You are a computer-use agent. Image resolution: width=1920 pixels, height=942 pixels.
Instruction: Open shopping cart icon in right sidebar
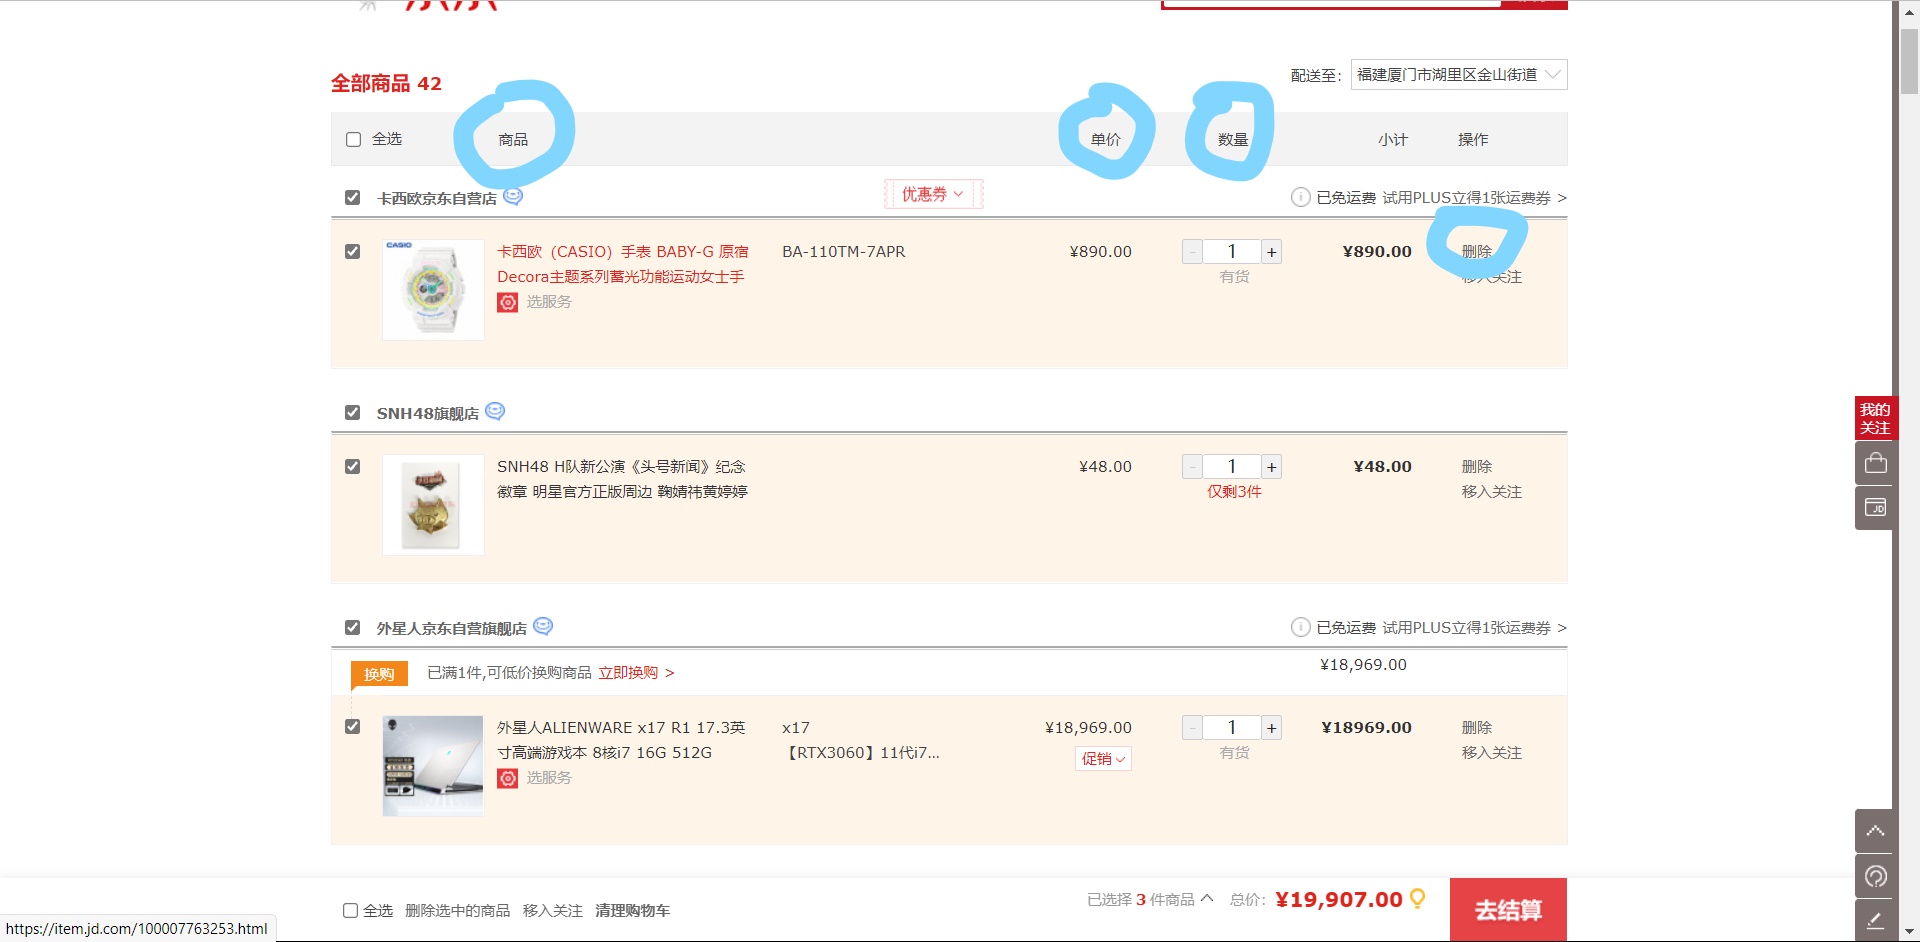point(1876,463)
